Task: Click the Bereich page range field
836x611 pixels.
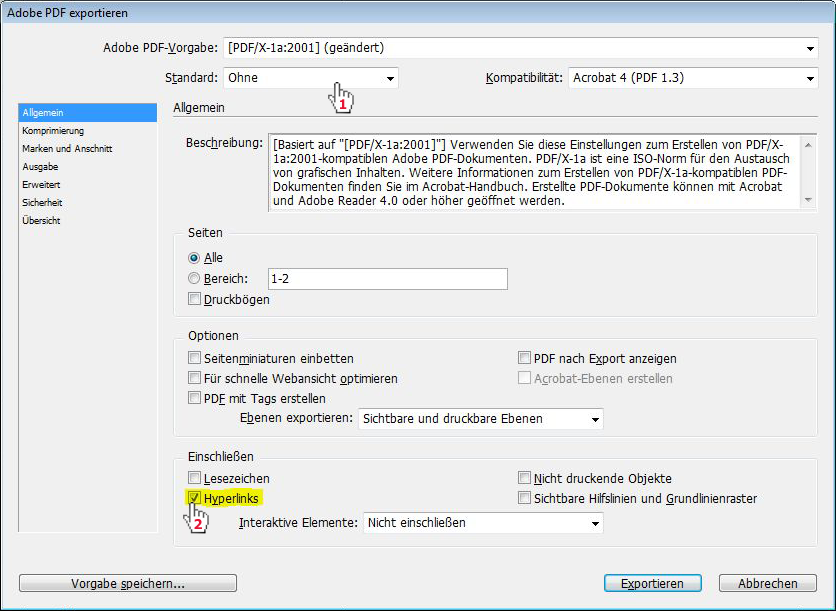Action: (x=388, y=279)
